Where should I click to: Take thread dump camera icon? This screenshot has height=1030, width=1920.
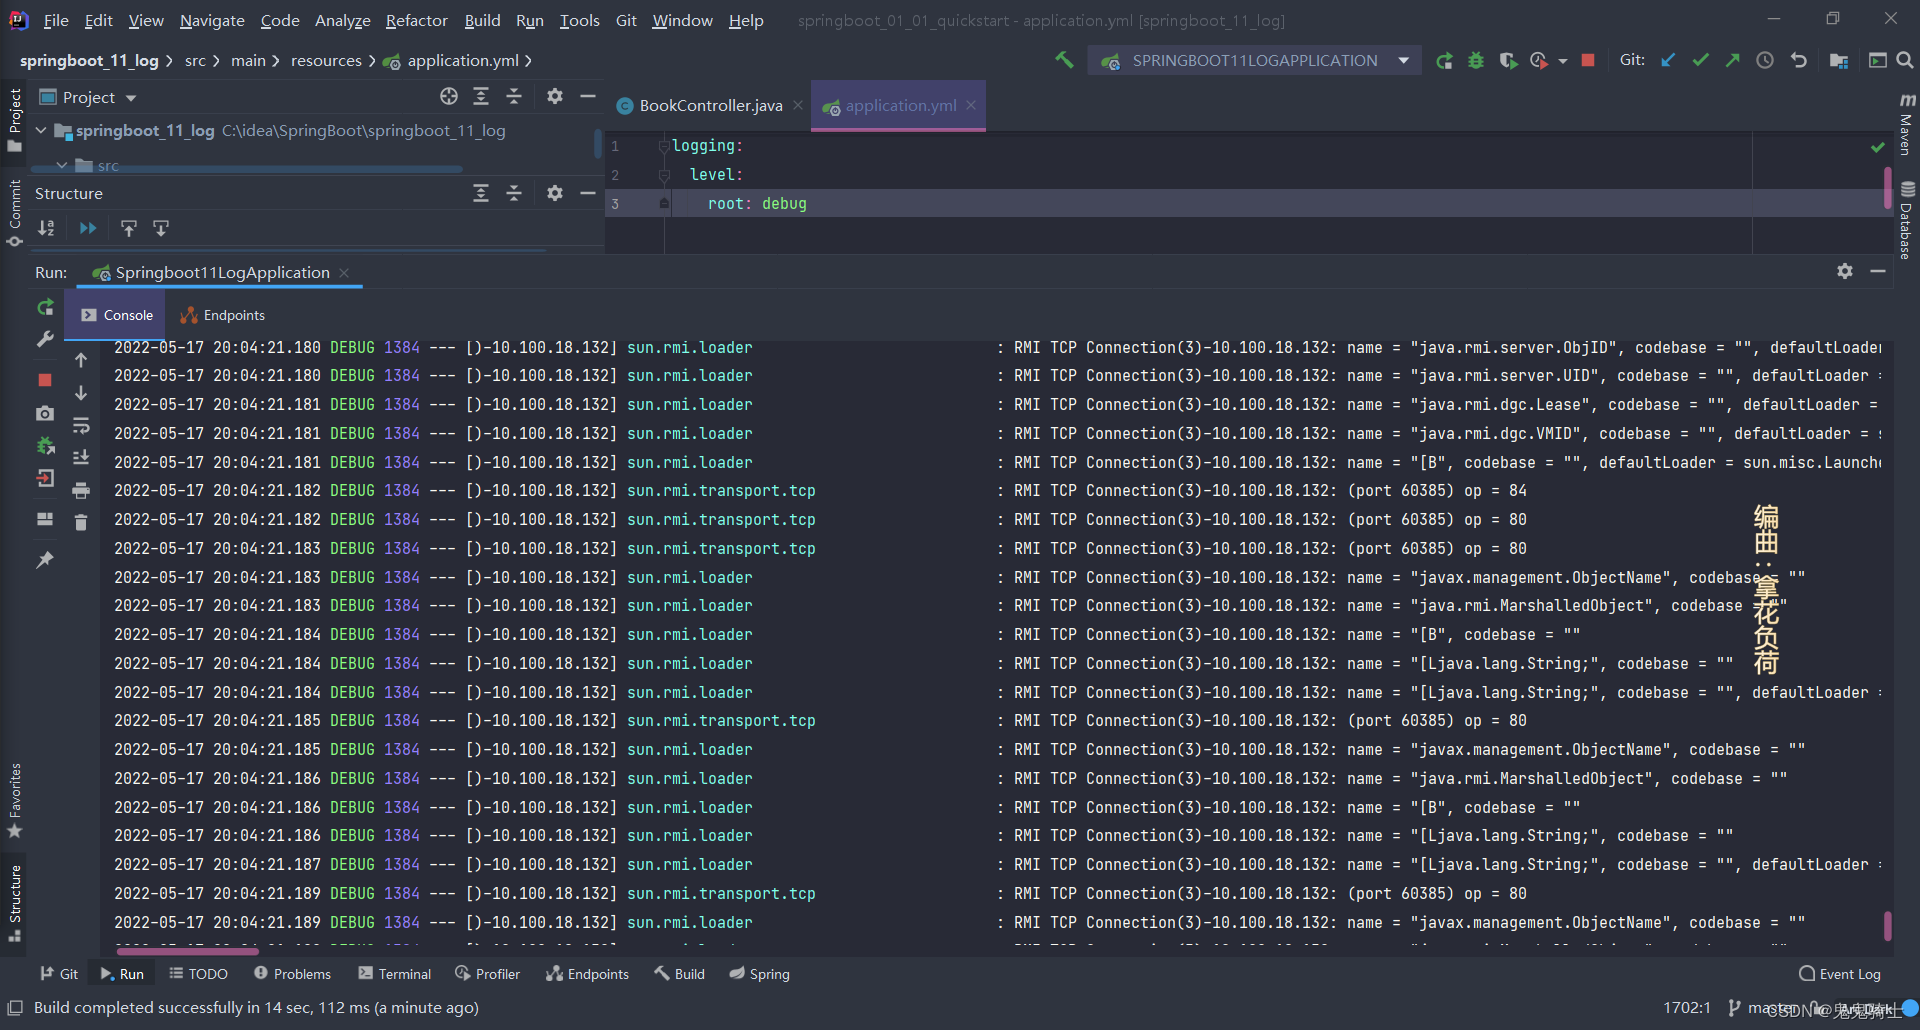point(45,413)
